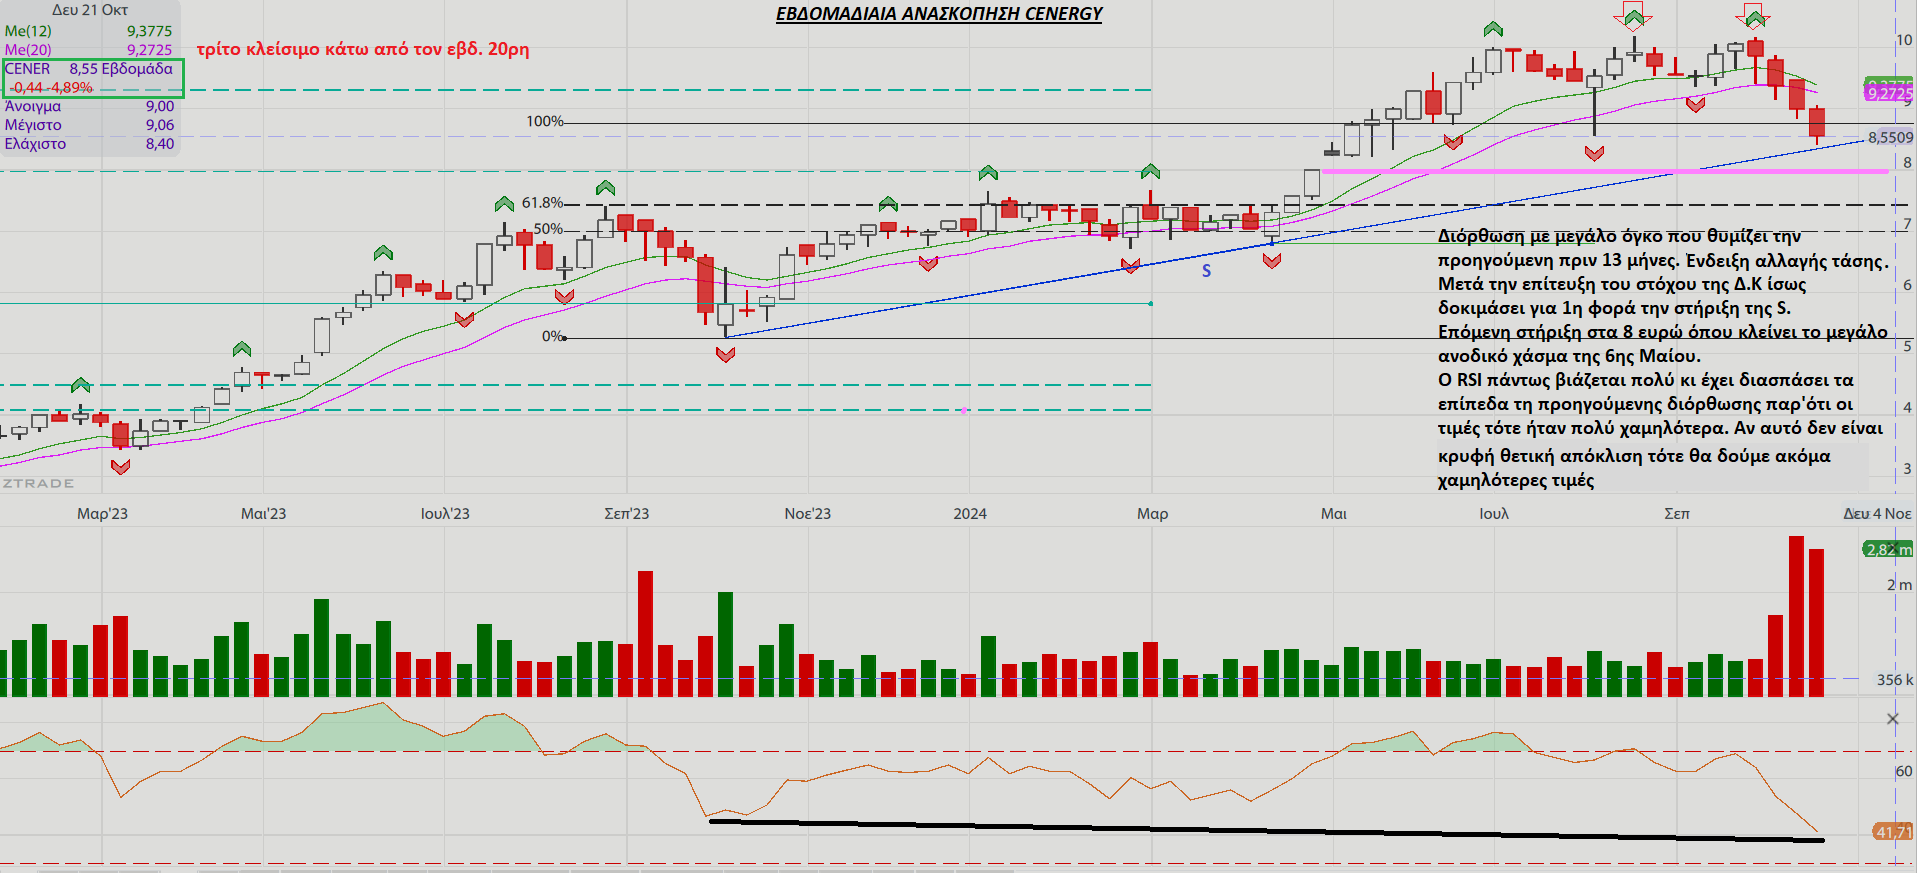Click the orange 41,71 RSI value tag
Screen dimensions: 1917x873
coord(1893,832)
